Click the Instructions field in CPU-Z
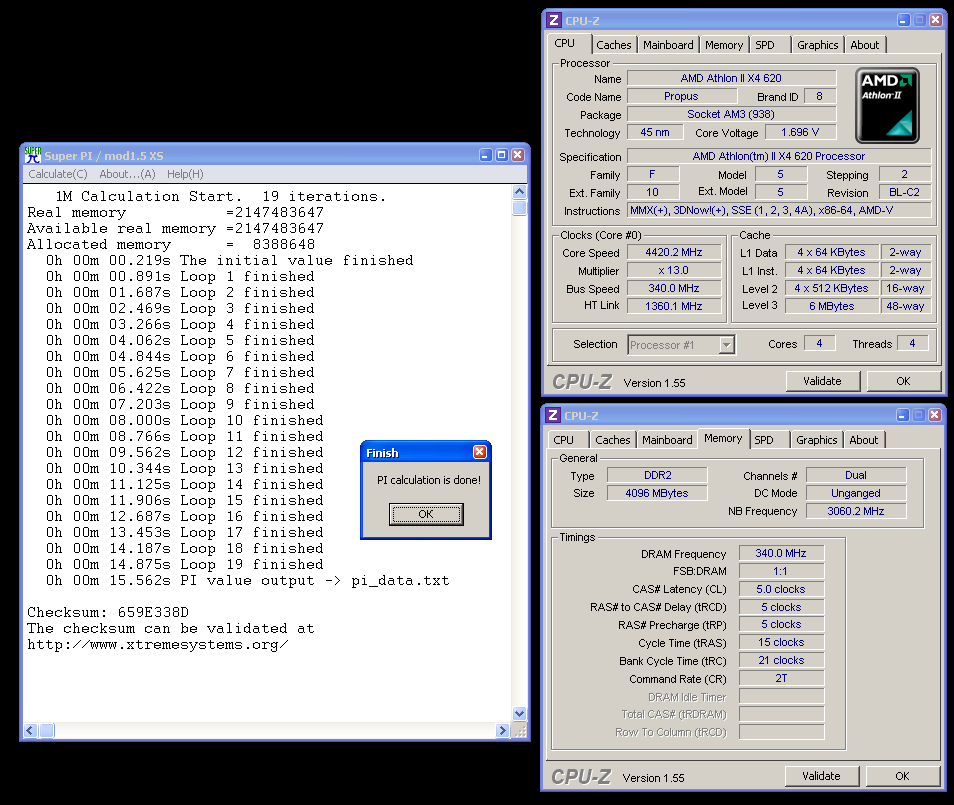 [x=779, y=211]
